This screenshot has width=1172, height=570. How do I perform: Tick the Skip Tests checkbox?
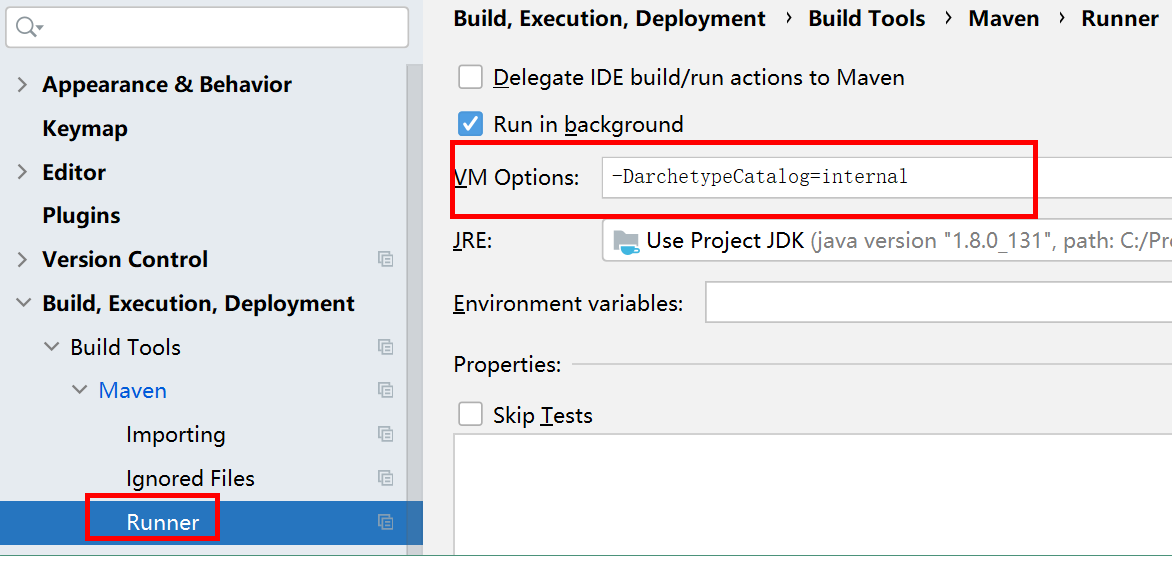tap(470, 415)
